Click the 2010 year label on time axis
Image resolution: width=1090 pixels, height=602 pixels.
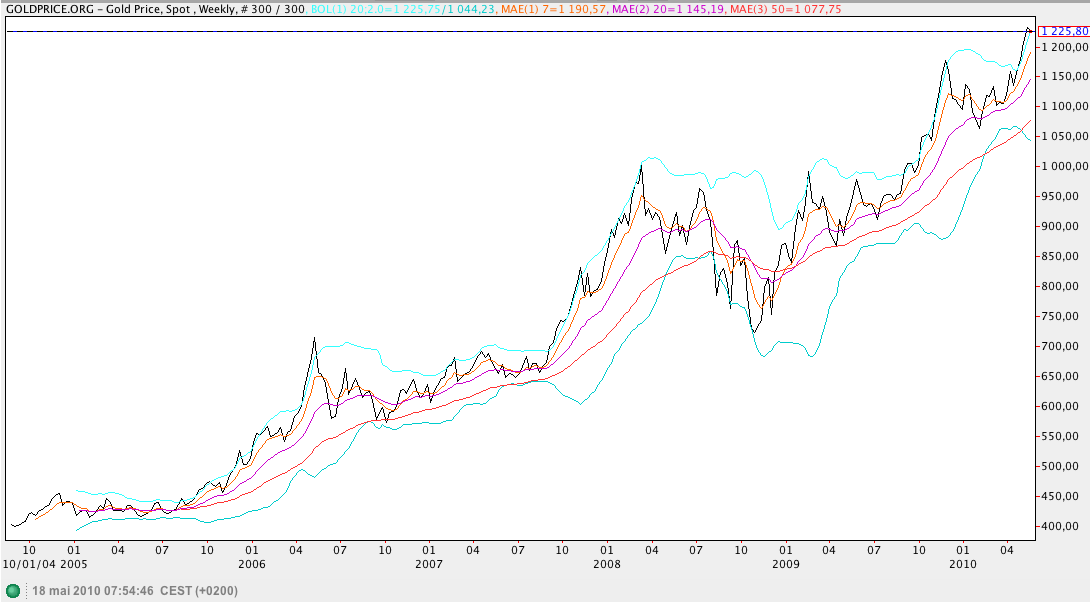[x=963, y=564]
